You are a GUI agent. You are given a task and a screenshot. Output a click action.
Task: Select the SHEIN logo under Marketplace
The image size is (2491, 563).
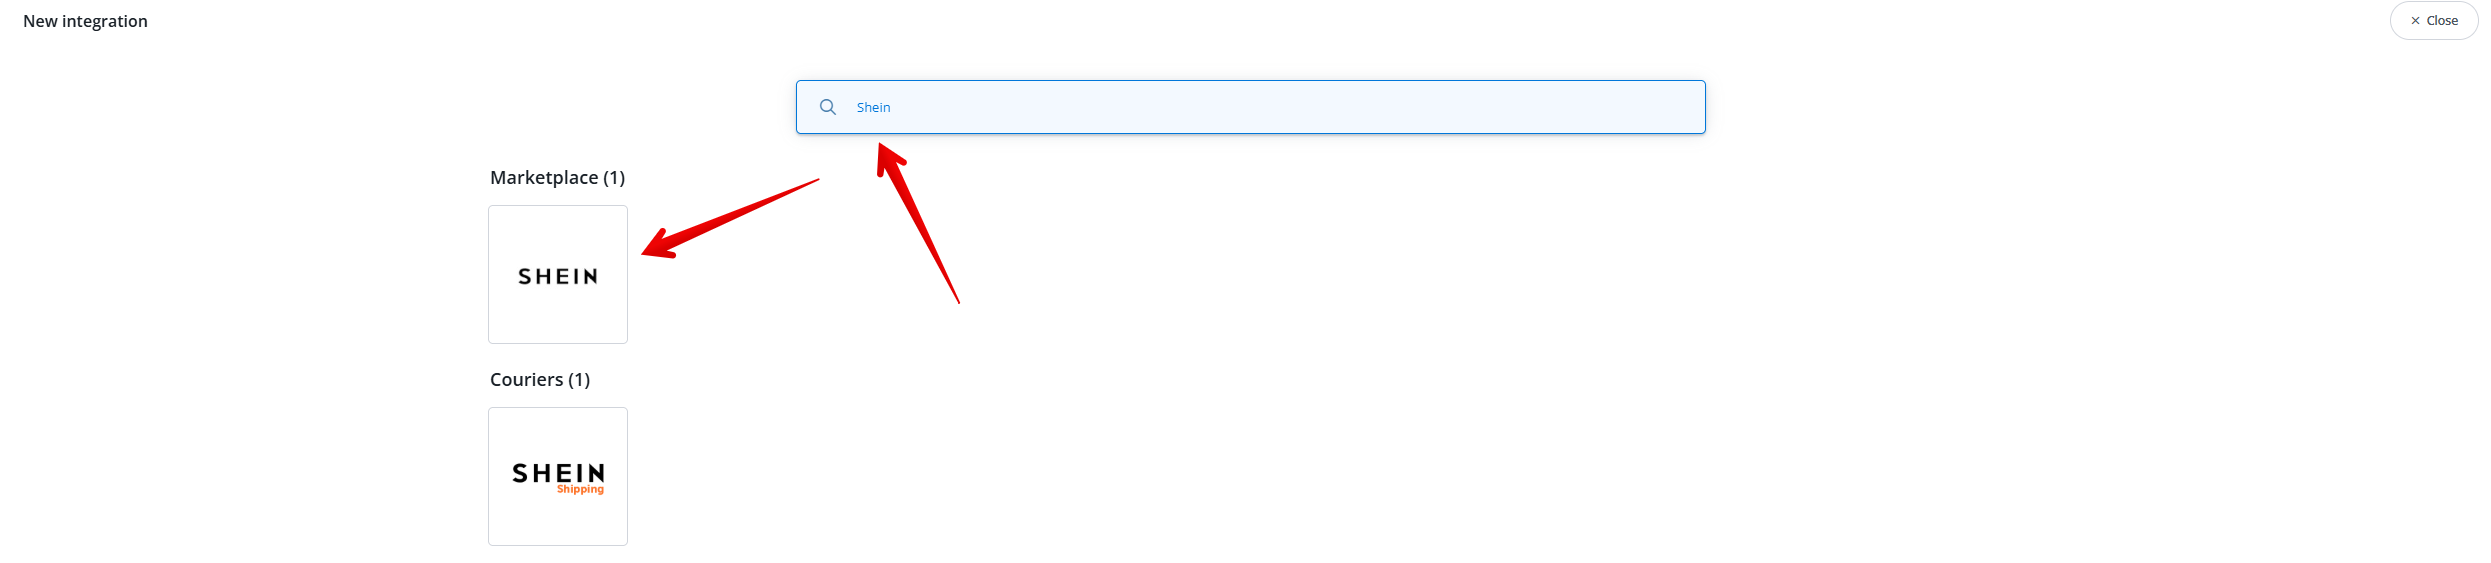[558, 276]
